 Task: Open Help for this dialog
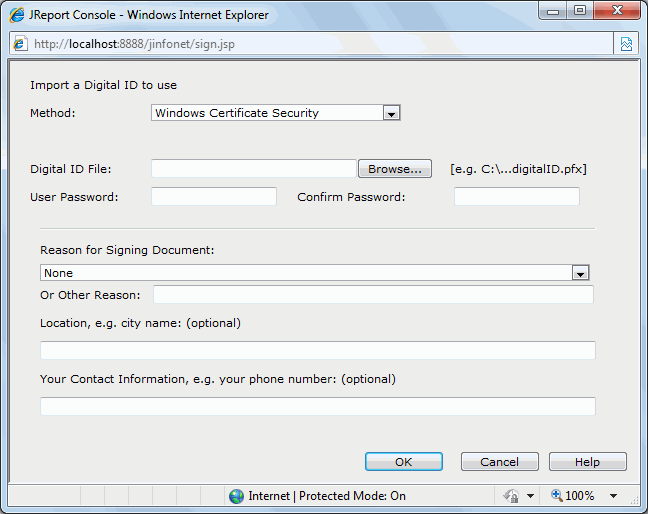pos(588,462)
